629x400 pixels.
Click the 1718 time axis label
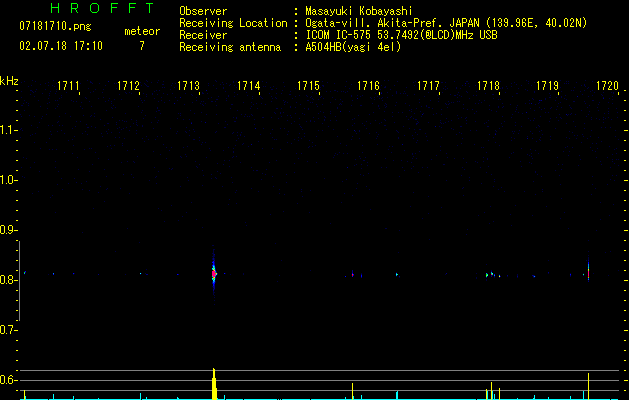(488, 85)
